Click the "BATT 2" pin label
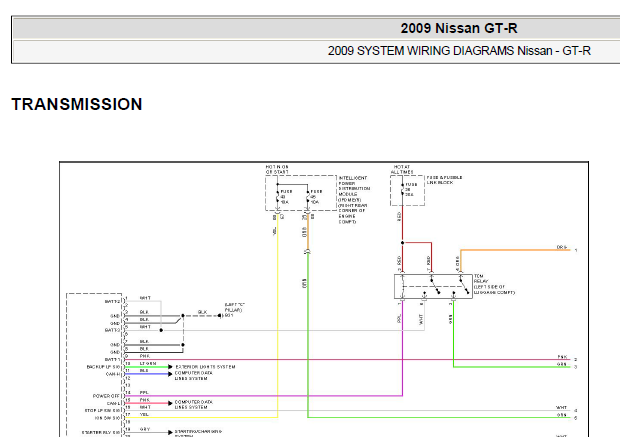Viewport: 620px width, 437px height. (112, 301)
